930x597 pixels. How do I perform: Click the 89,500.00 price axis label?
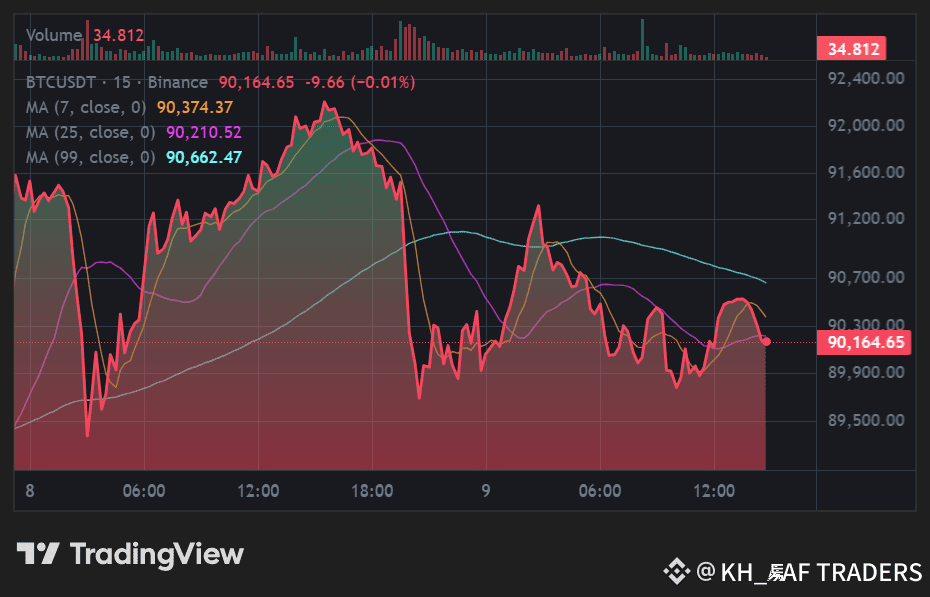click(866, 420)
